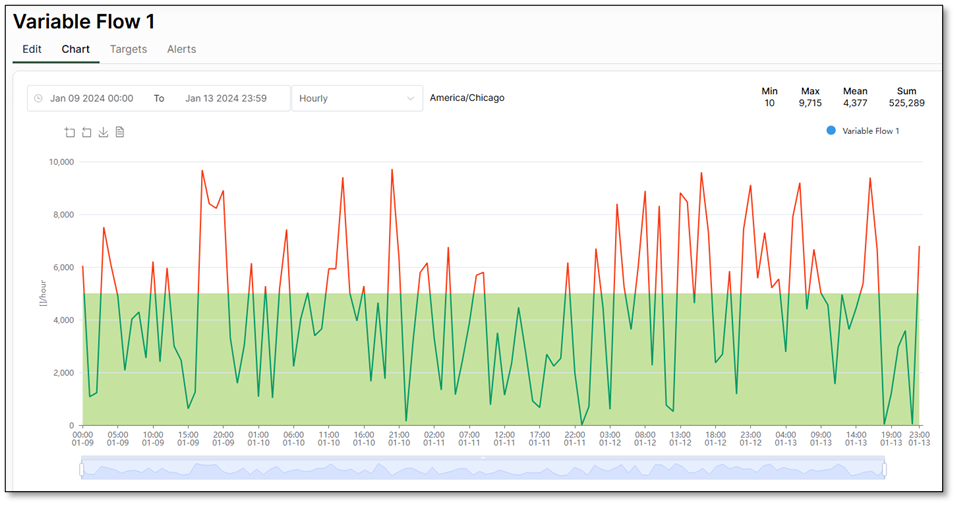Image resolution: width=956 pixels, height=505 pixels.
Task: Click the America/Chicago timezone label
Action: 467,98
